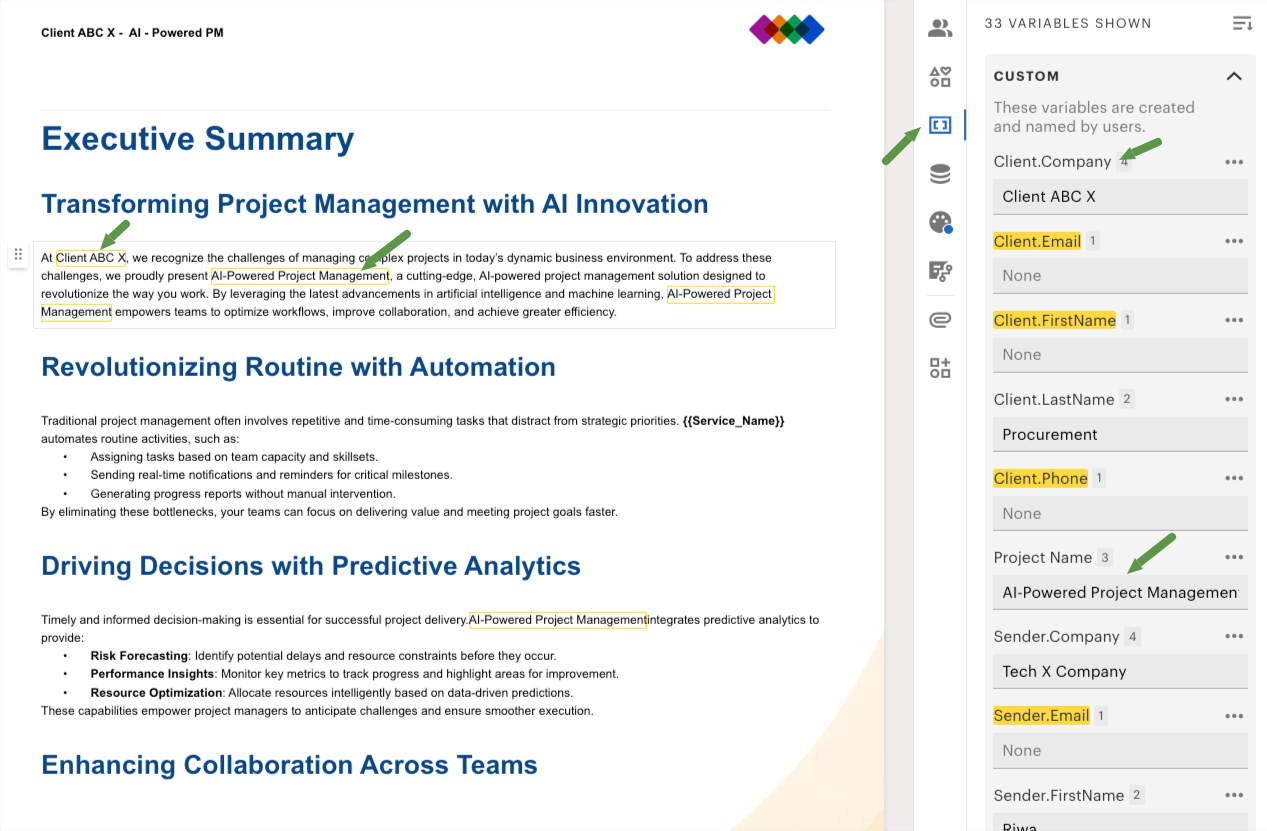1267x831 pixels.
Task: Click the empty Client.Email value field
Action: tap(1120, 275)
